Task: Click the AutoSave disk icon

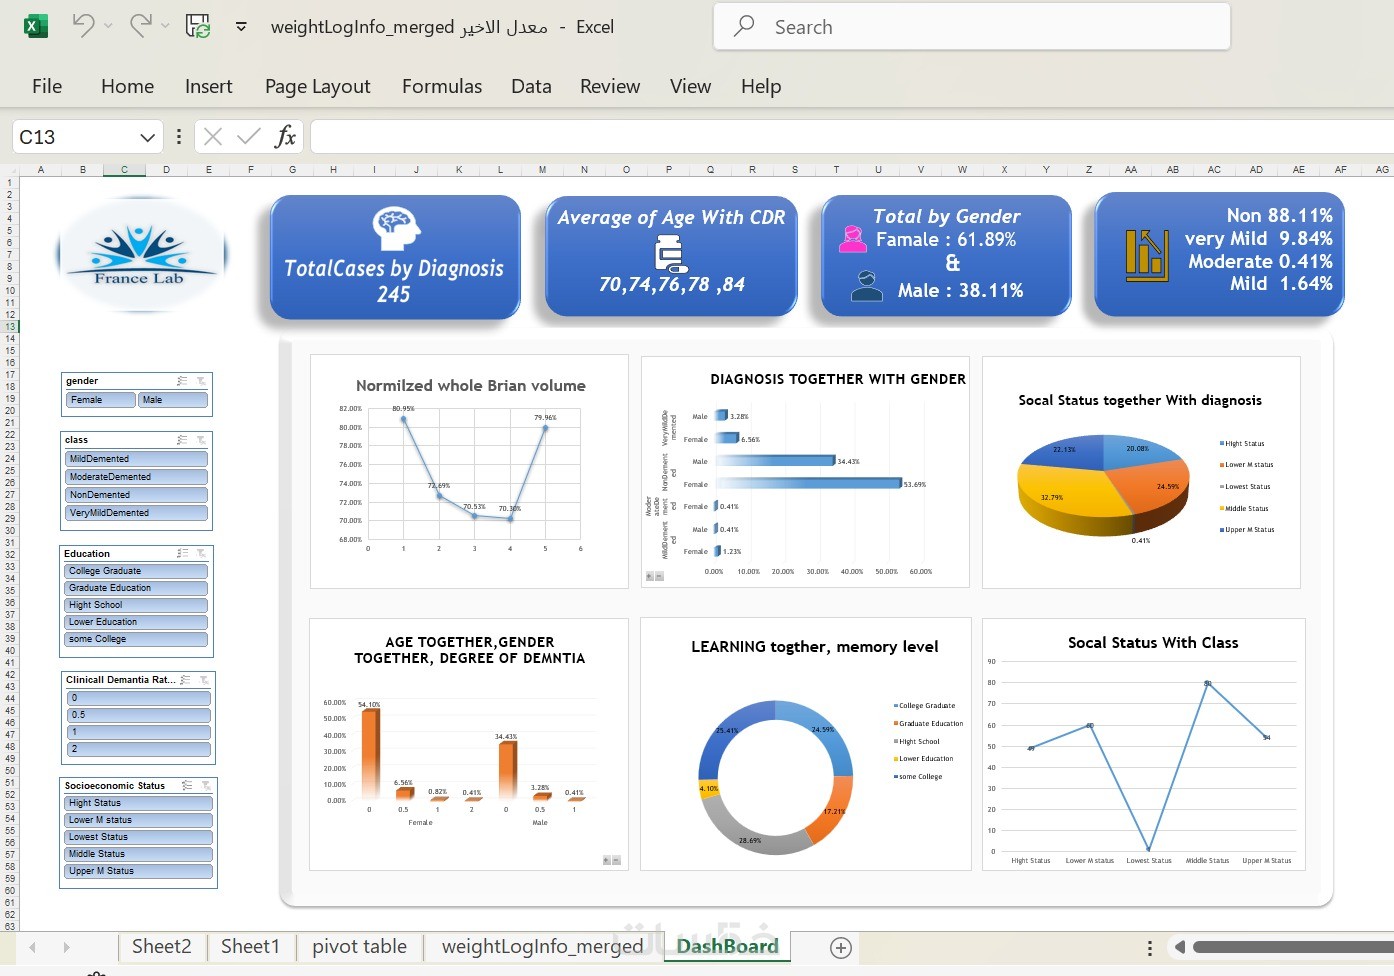Action: tap(198, 26)
